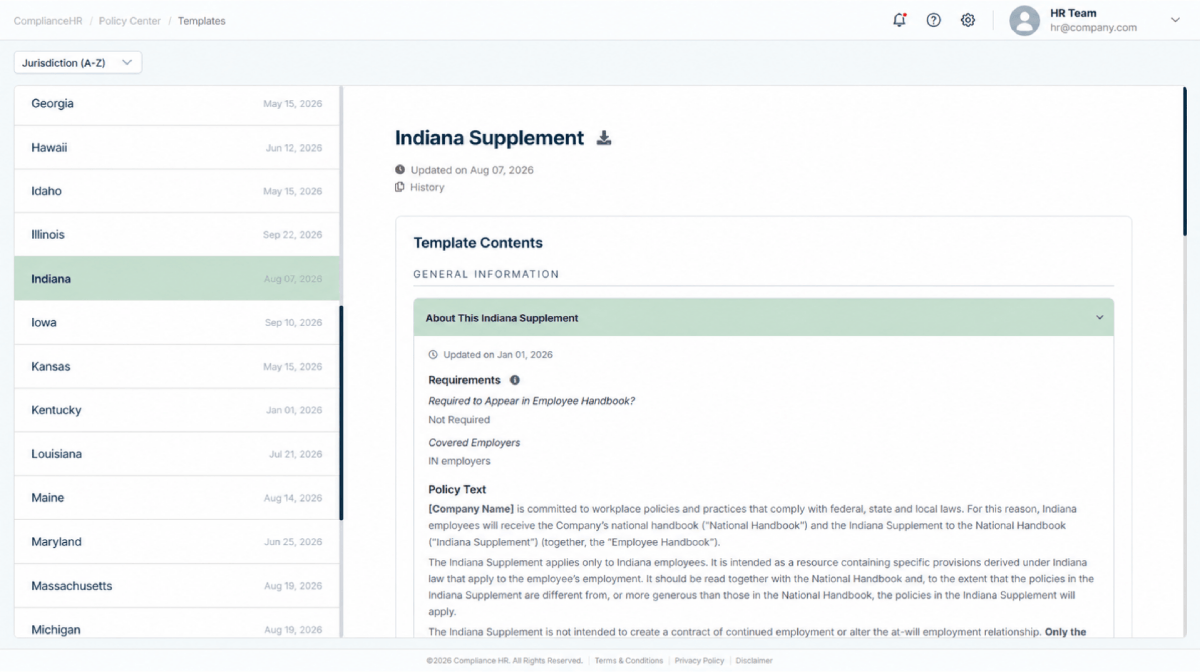Go to Policy Center breadcrumb
Image resolution: width=1200 pixels, height=672 pixels.
coord(130,21)
